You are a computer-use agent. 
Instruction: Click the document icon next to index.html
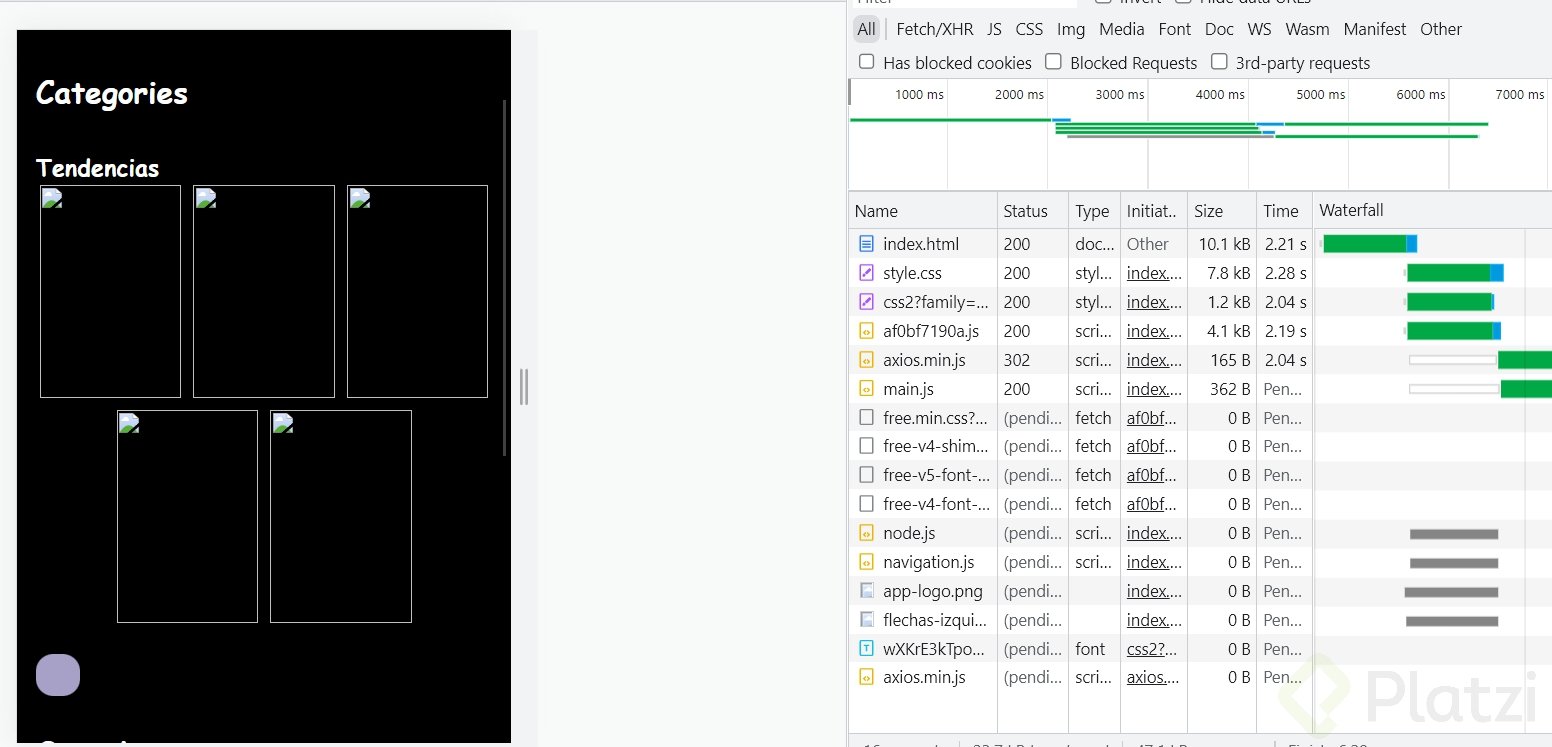pos(865,243)
